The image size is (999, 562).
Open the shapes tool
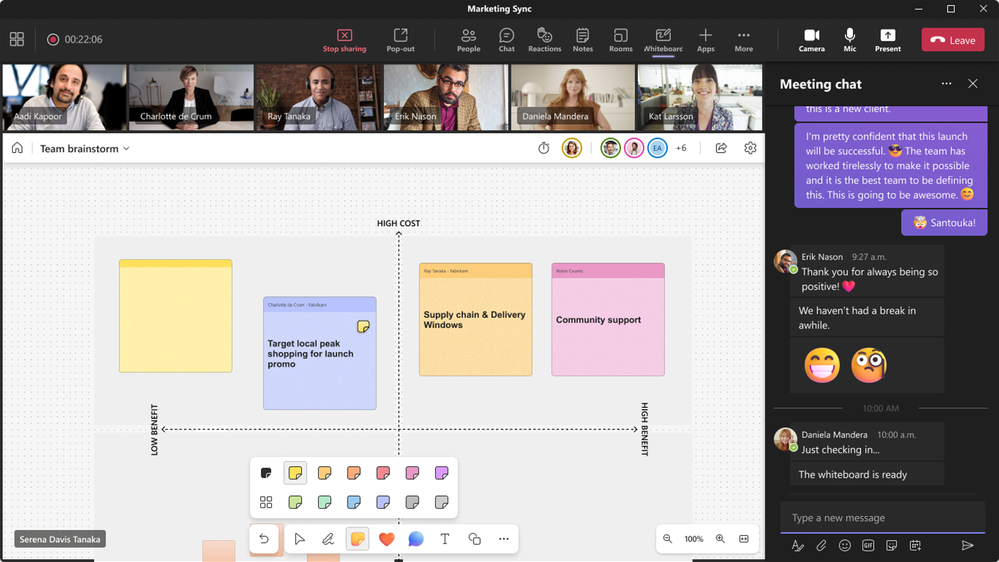click(474, 539)
